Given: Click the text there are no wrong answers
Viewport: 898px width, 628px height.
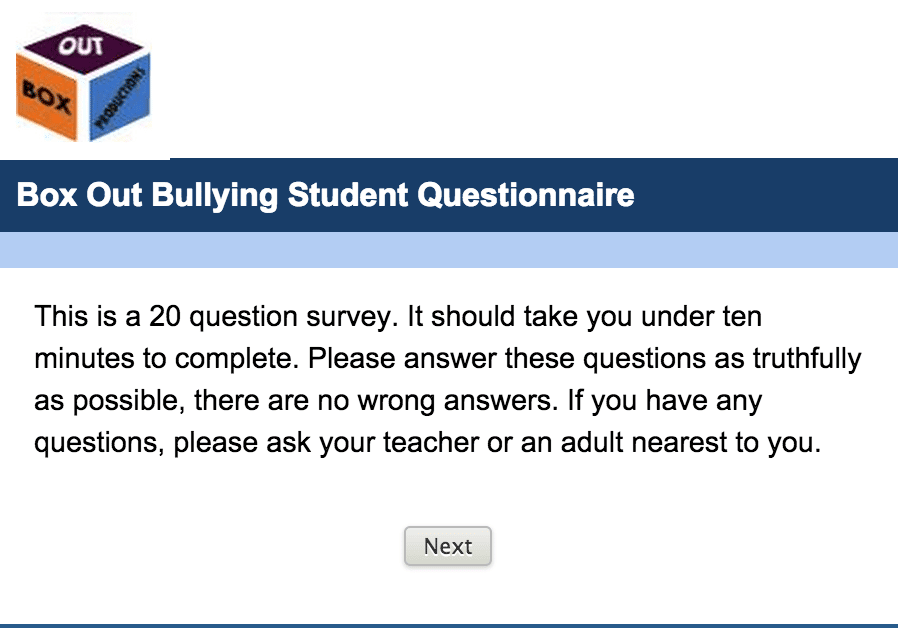Looking at the screenshot, I should point(376,401).
